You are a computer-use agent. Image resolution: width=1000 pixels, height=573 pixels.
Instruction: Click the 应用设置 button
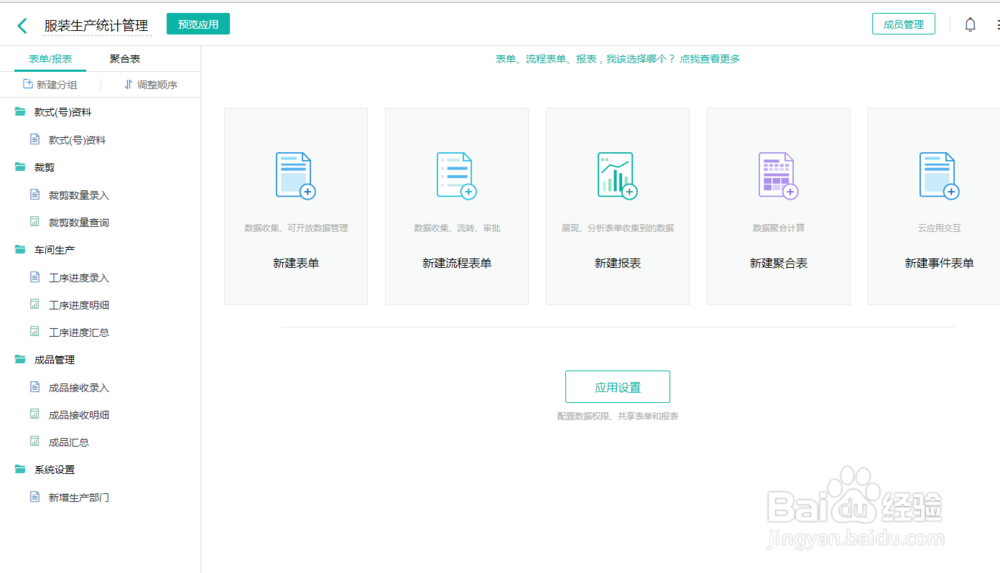pyautogui.click(x=617, y=387)
